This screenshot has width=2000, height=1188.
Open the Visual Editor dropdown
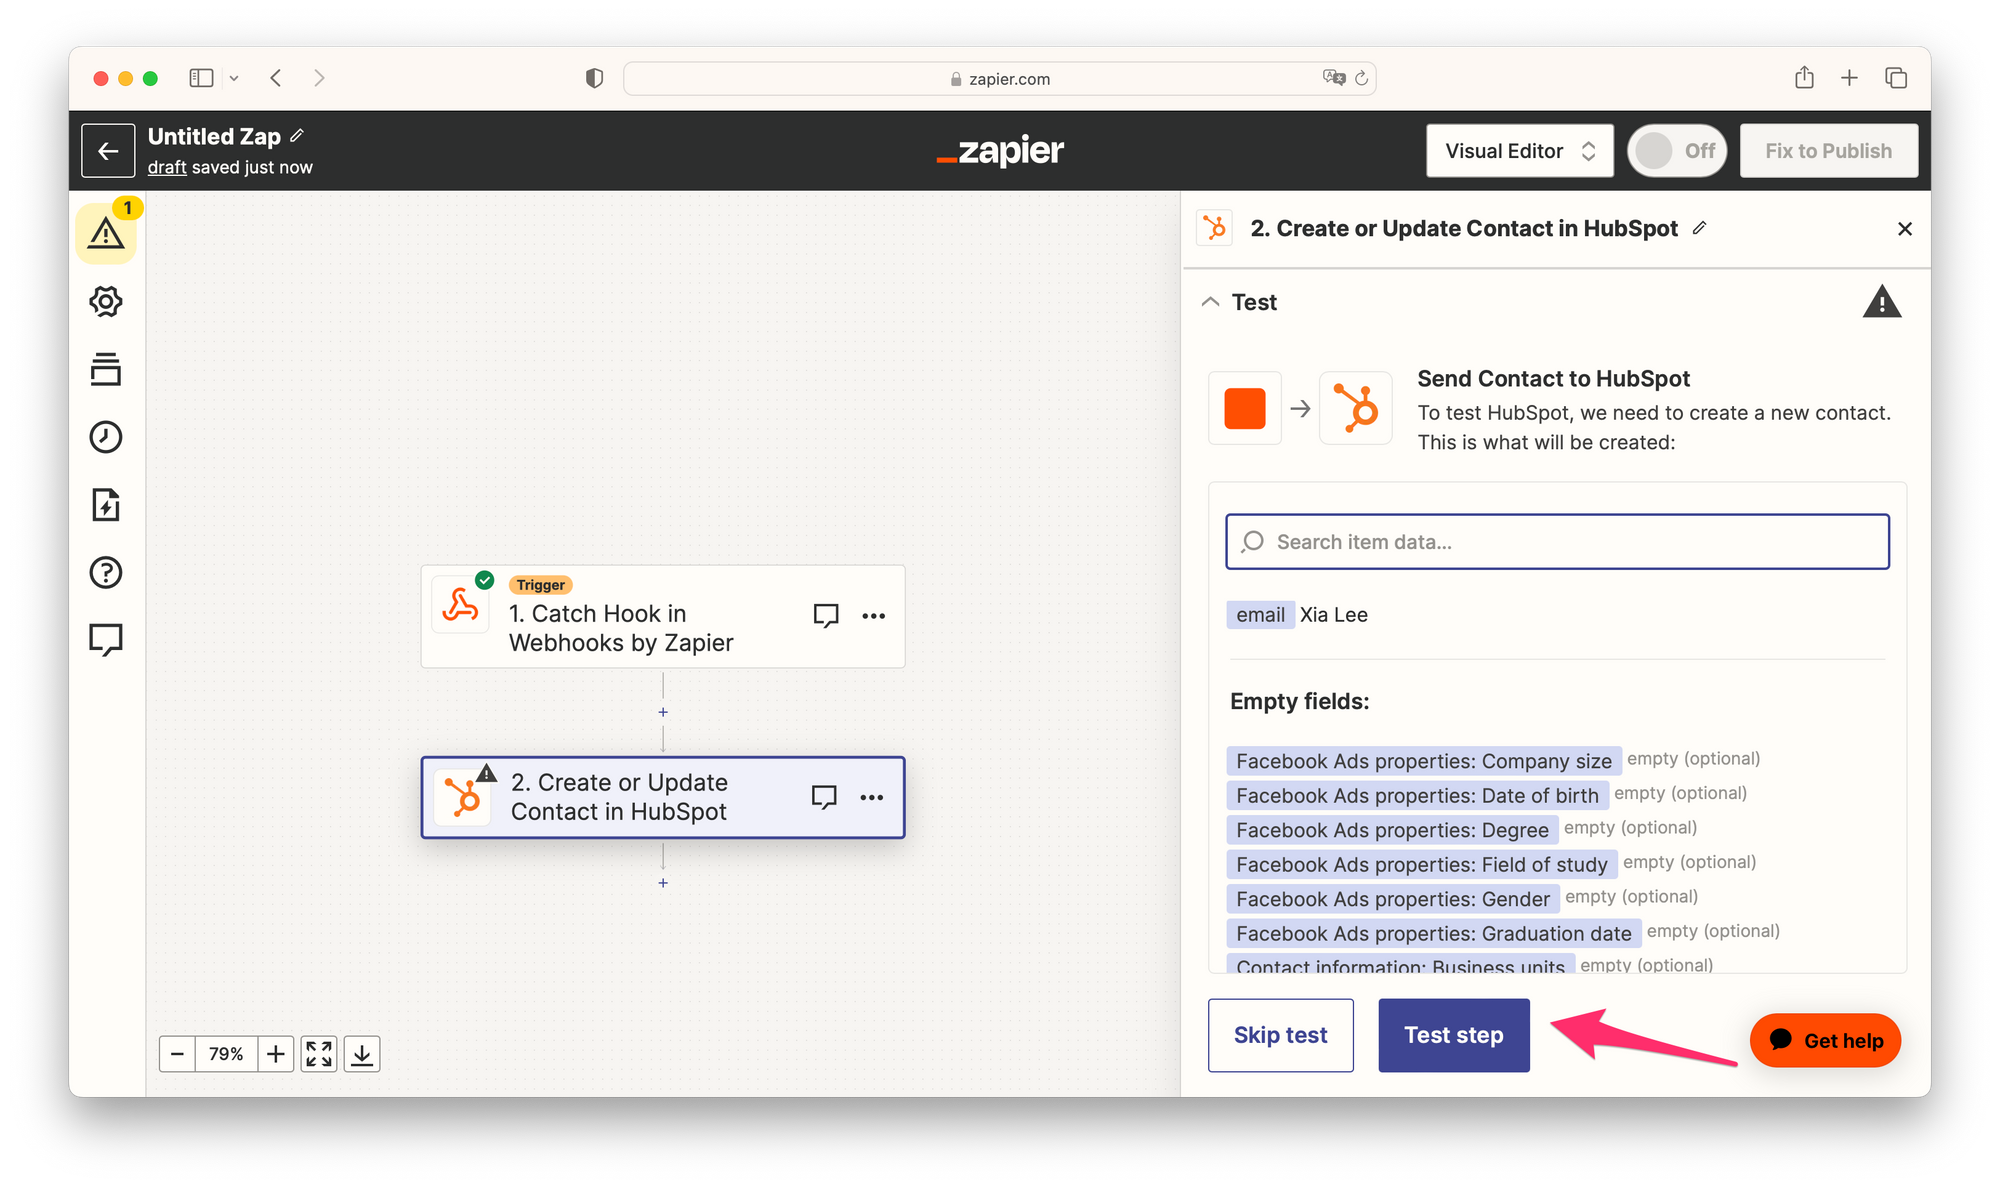coord(1520,151)
